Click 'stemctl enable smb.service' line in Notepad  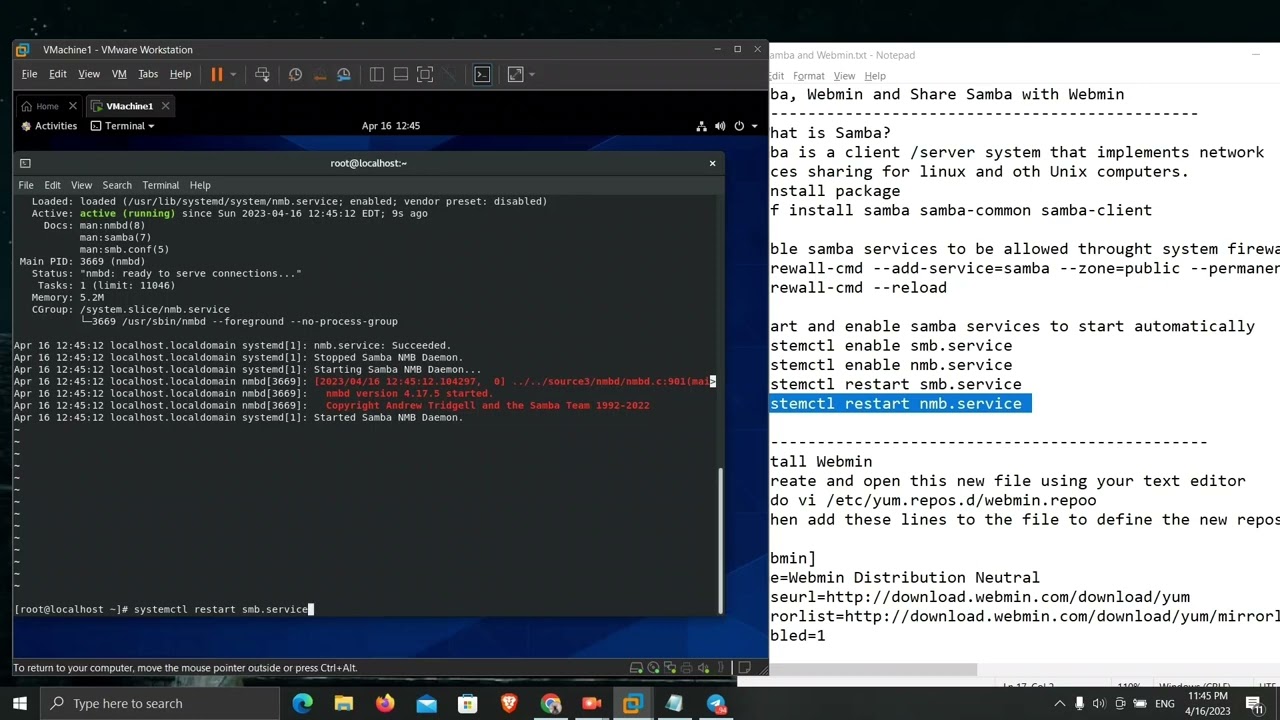tap(891, 345)
